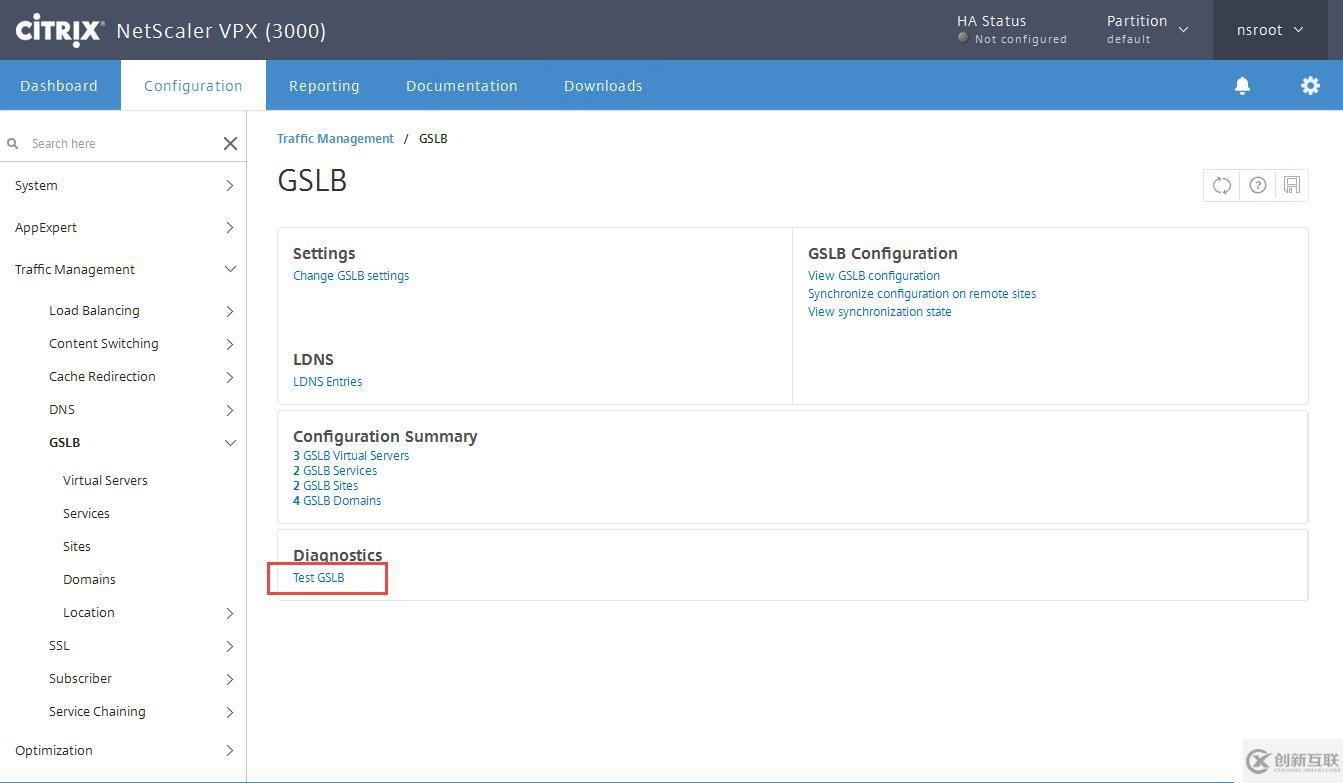
Task: Open LDNS Entries link
Action: [x=327, y=382]
